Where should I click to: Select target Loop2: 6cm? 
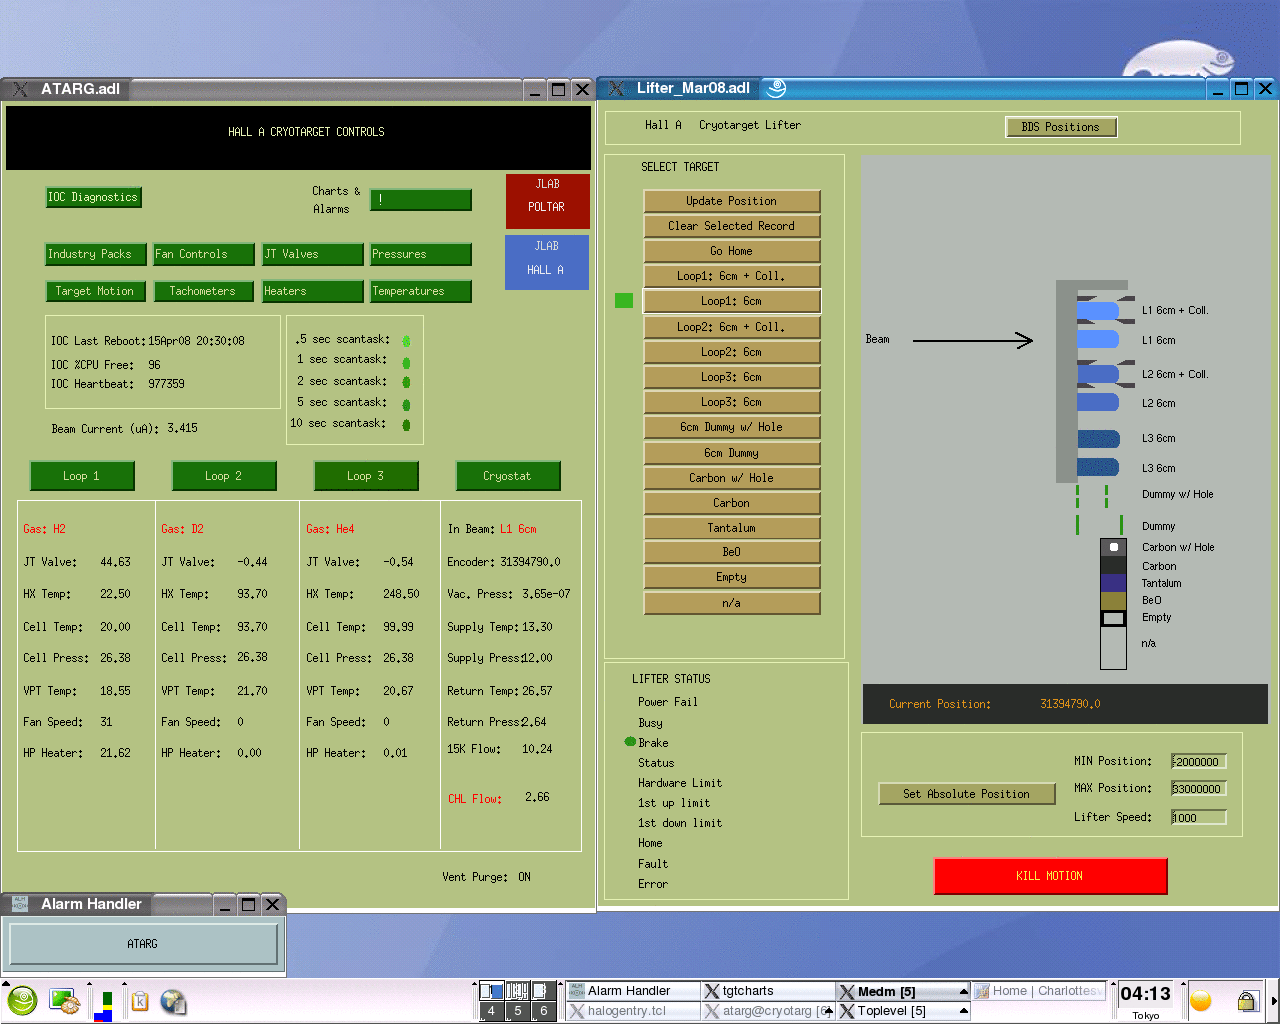tap(732, 352)
